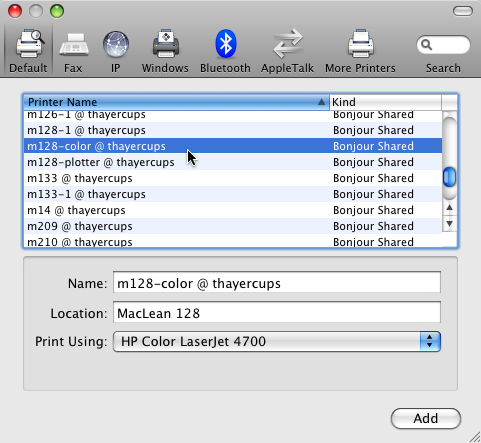This screenshot has height=443, width=481.
Task: Click the Bonjour Shared cell for m14
Action: 373,210
